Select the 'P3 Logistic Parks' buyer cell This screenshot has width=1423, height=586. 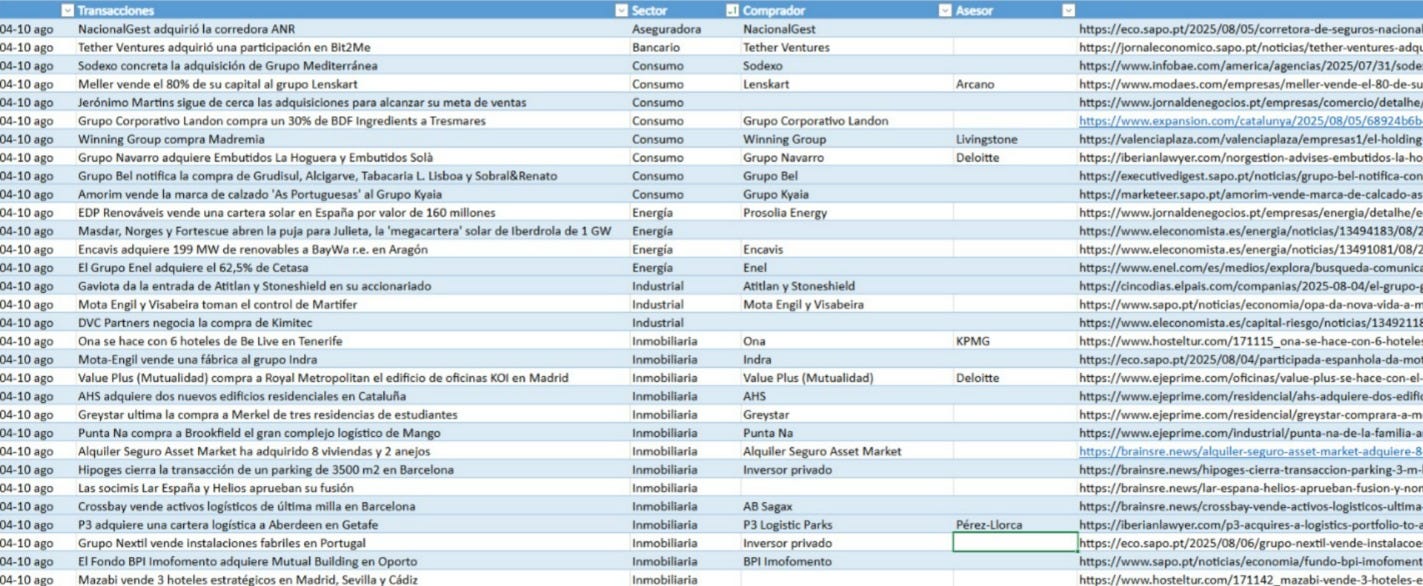click(x=846, y=524)
